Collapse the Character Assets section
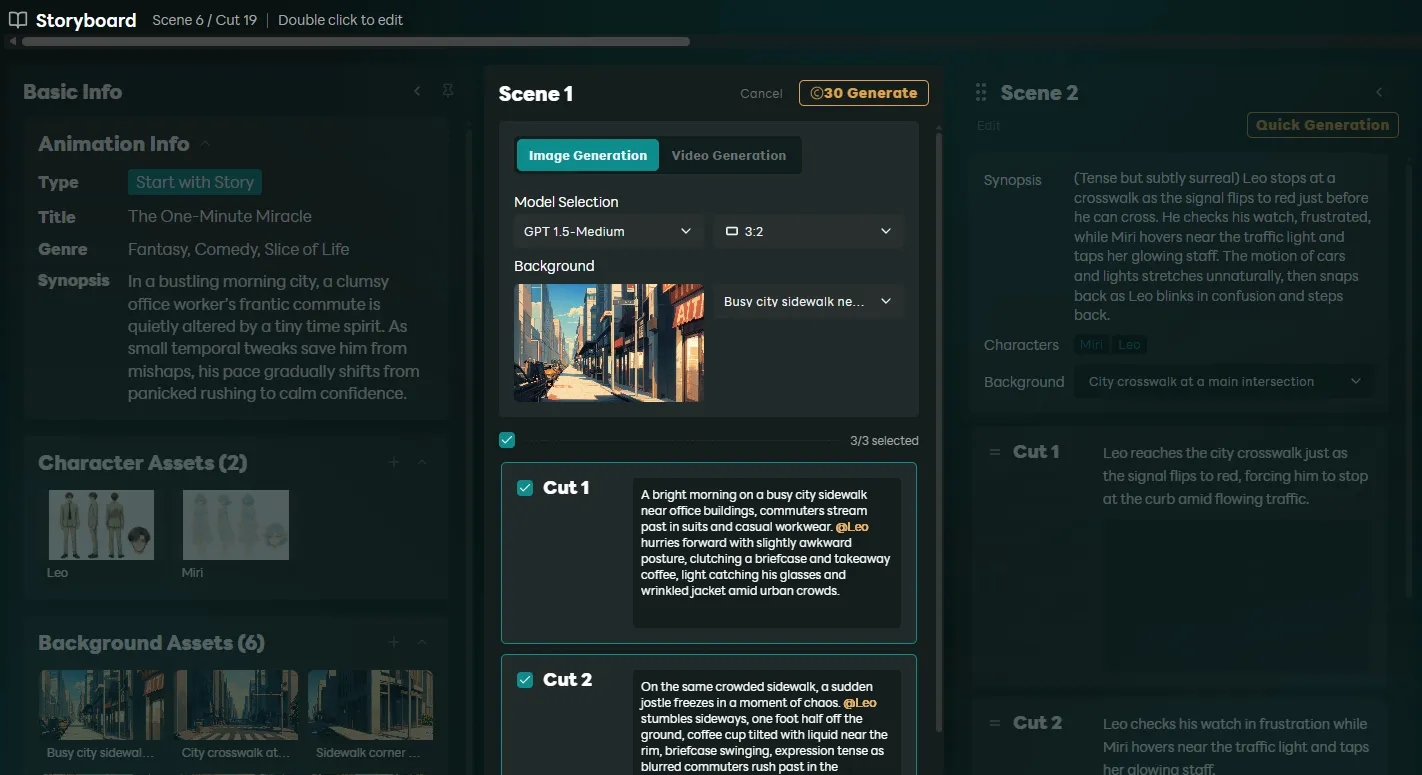This screenshot has width=1422, height=775. [422, 462]
